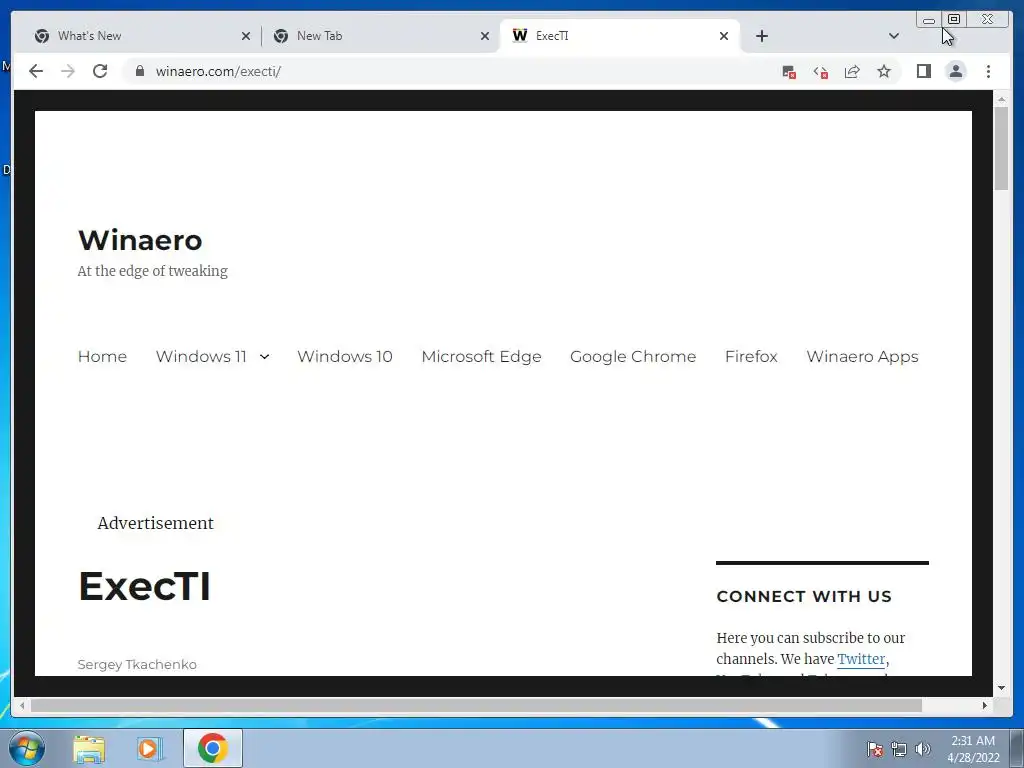The image size is (1024, 768).
Task: Open the Google Chrome menu item
Action: [633, 357]
